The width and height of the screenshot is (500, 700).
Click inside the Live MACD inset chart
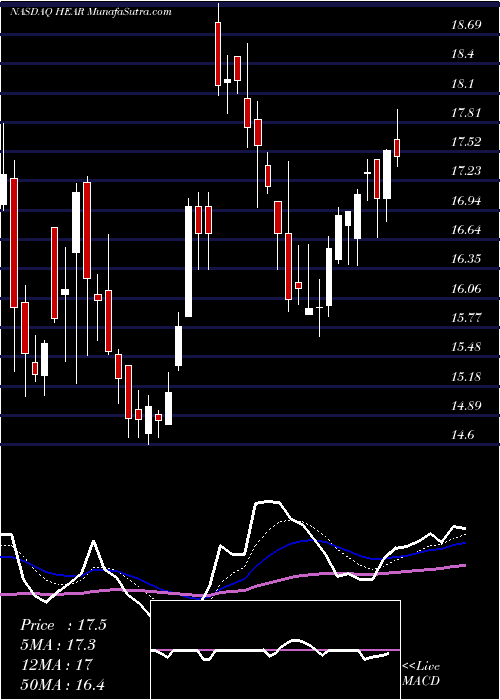275,650
